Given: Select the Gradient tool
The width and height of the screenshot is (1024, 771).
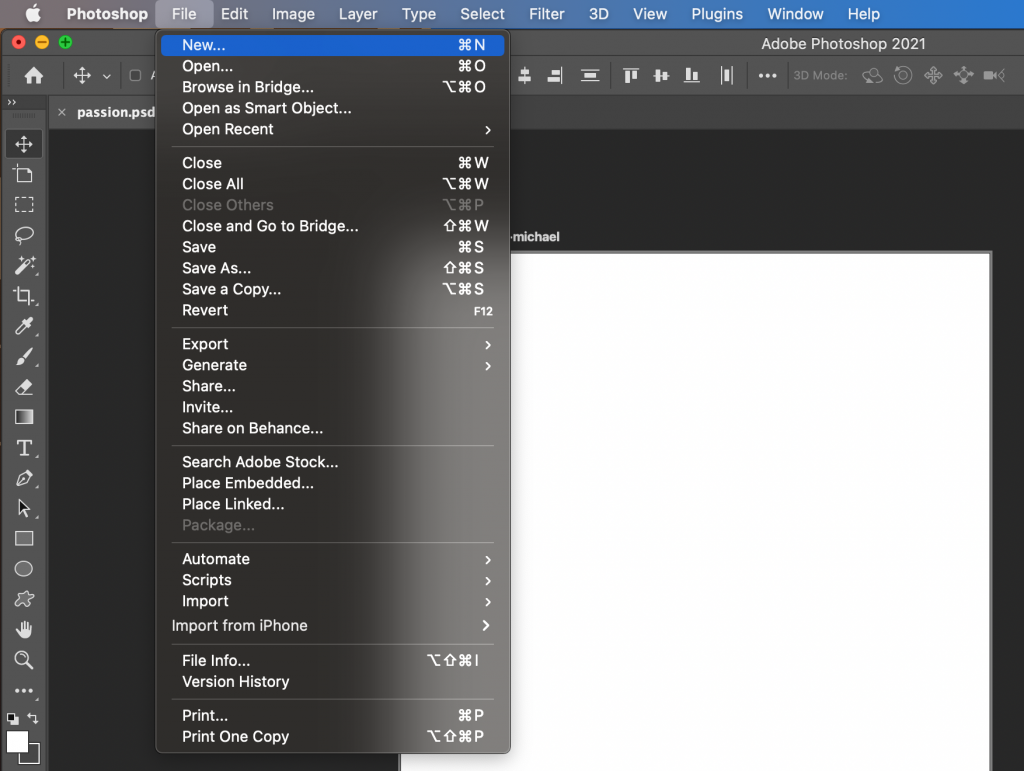Looking at the screenshot, I should pos(24,417).
